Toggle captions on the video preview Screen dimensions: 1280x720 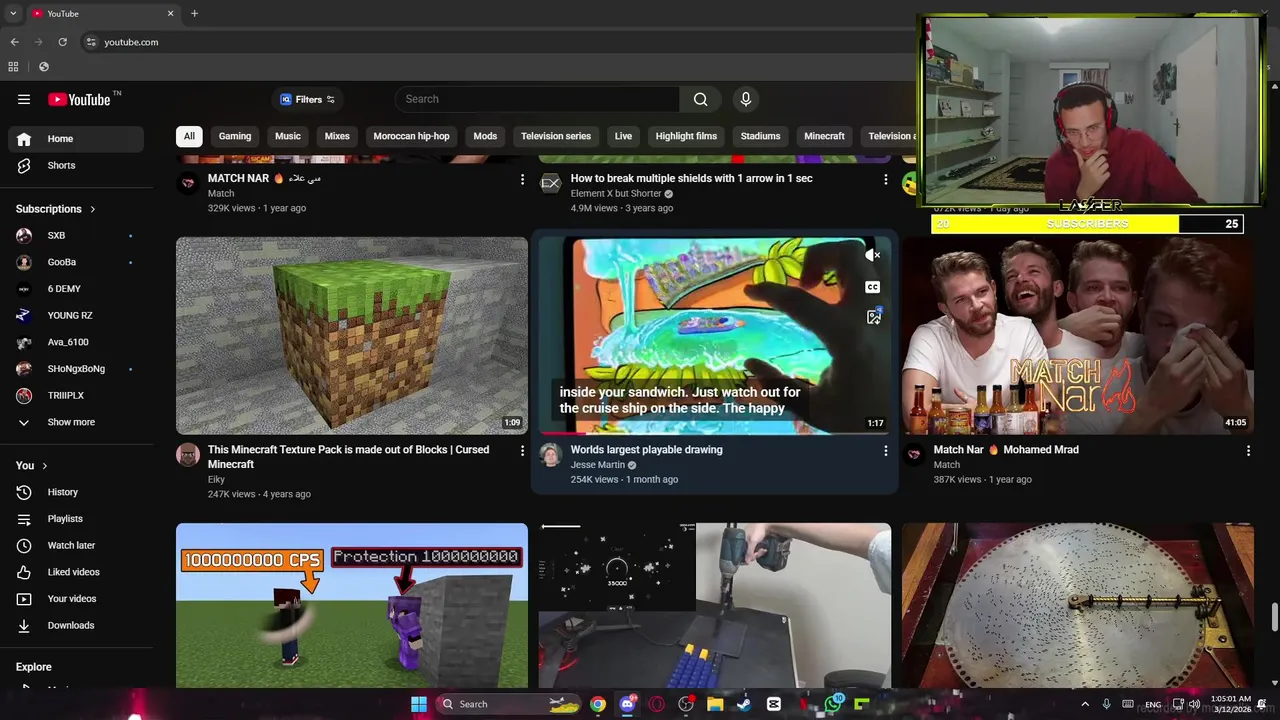(873, 287)
